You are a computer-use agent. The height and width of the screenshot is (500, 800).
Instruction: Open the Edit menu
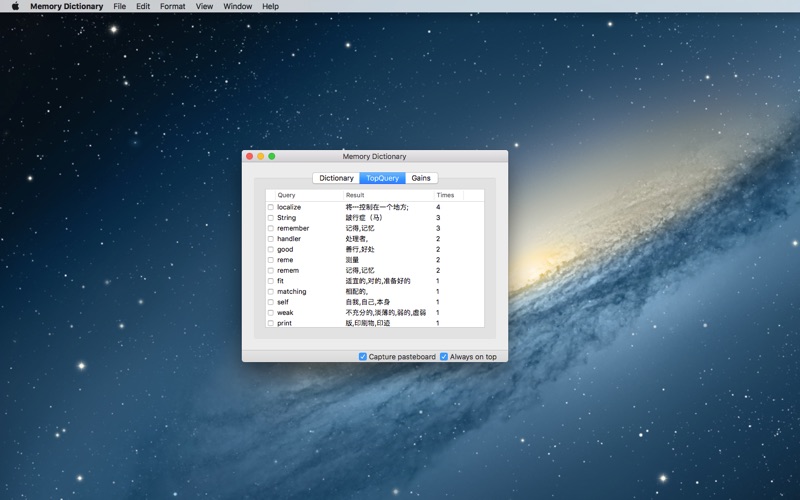point(143,6)
